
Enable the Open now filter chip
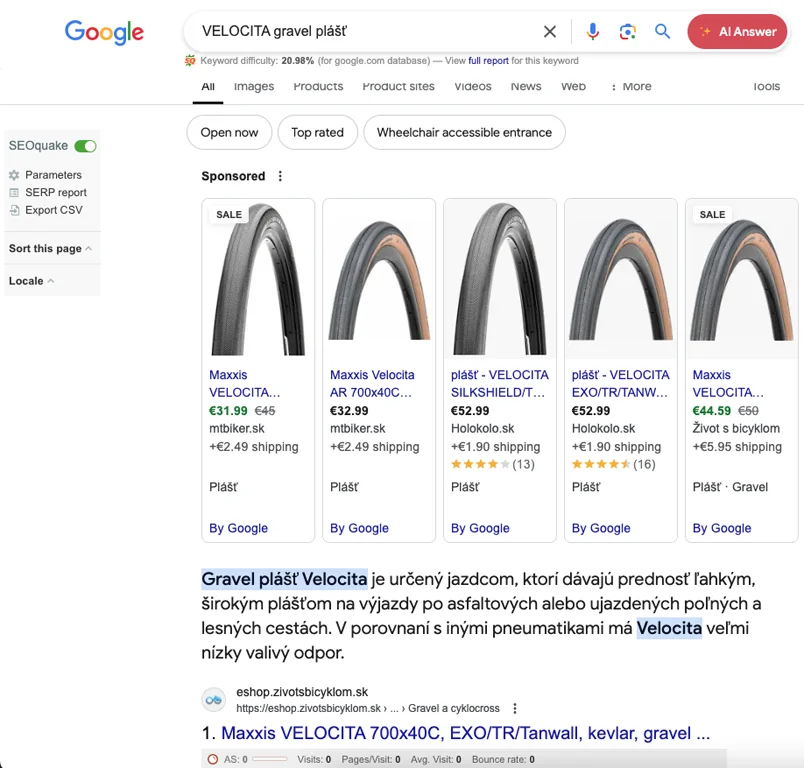[229, 132]
